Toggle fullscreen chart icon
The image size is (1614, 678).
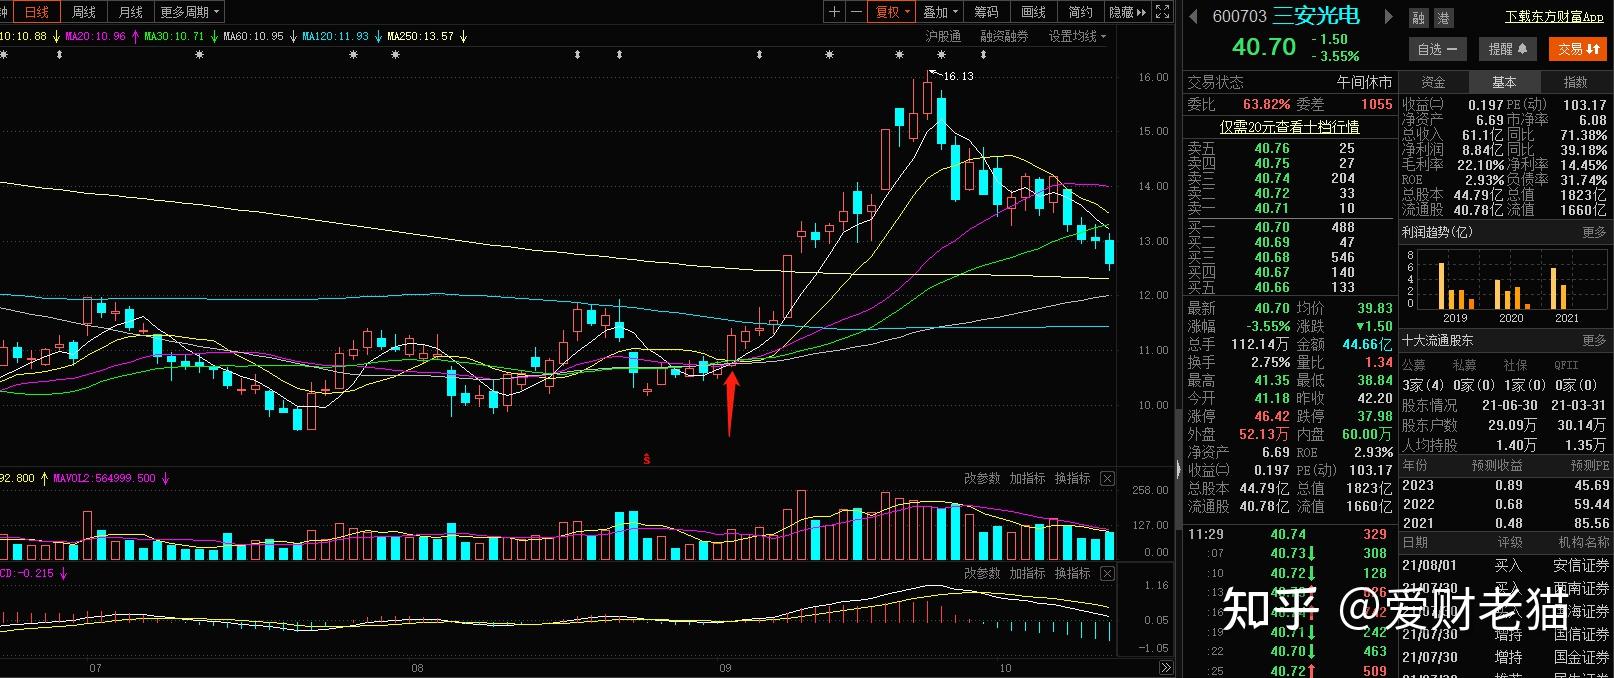pos(1162,12)
